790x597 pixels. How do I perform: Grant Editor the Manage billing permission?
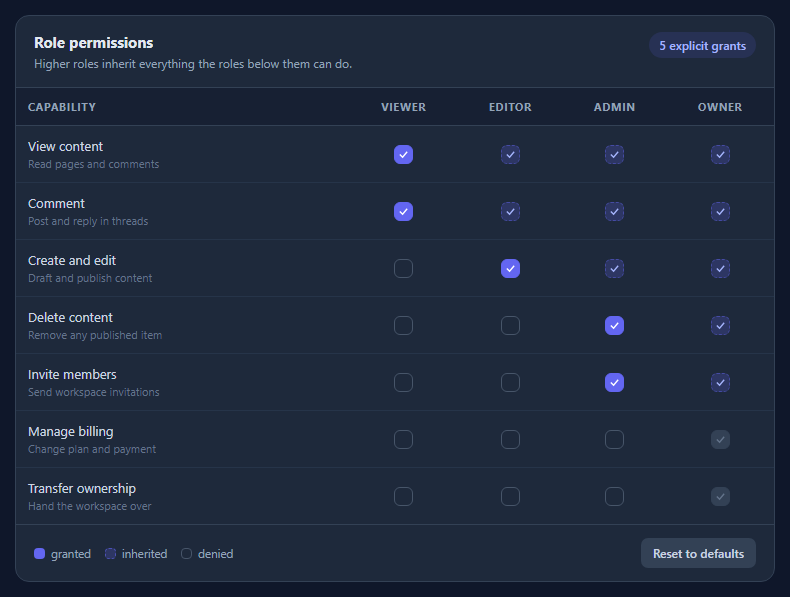[x=510, y=439]
